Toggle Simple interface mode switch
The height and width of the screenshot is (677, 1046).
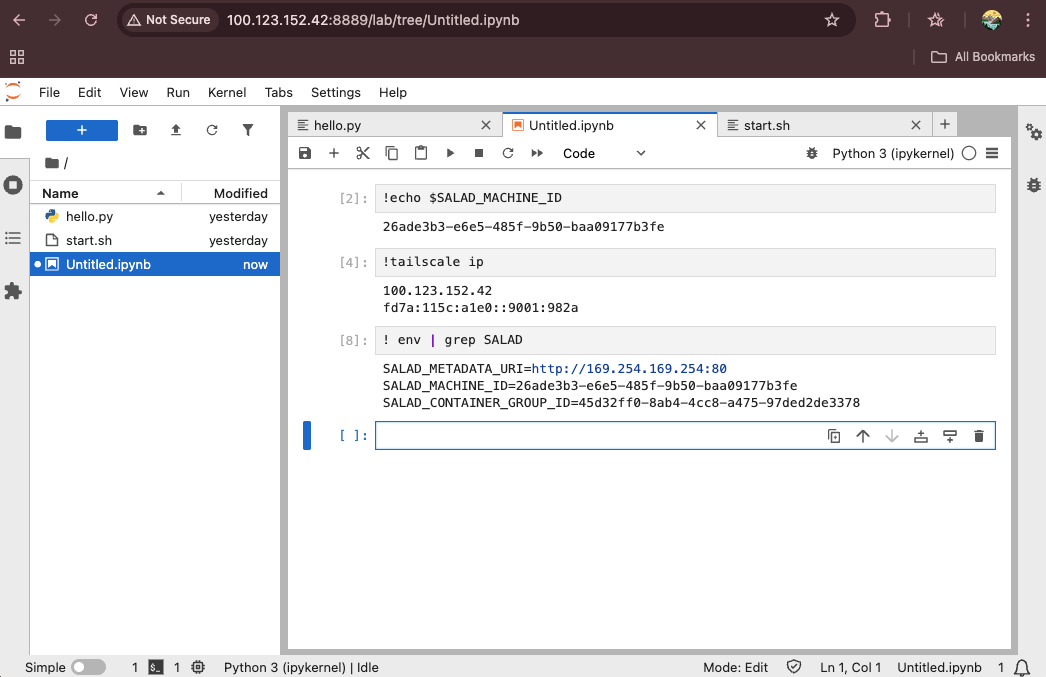(x=88, y=667)
